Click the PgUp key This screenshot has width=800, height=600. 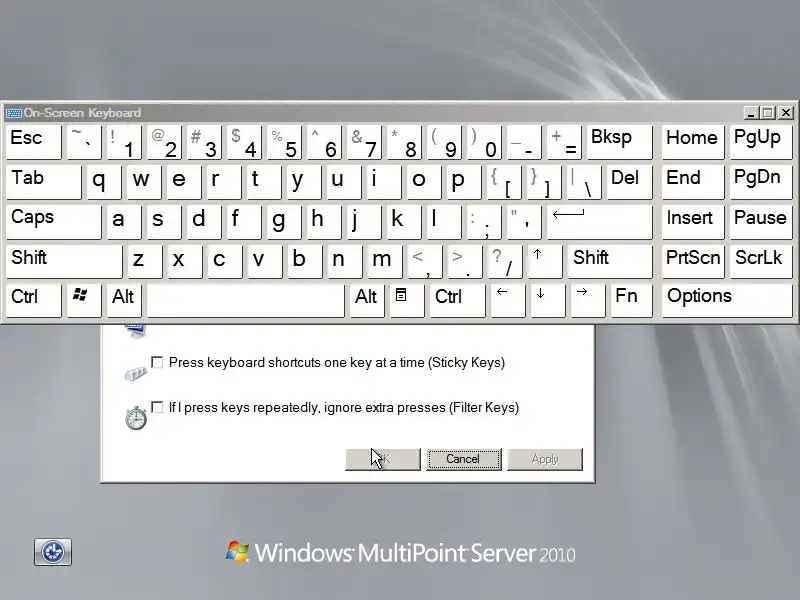click(761, 142)
